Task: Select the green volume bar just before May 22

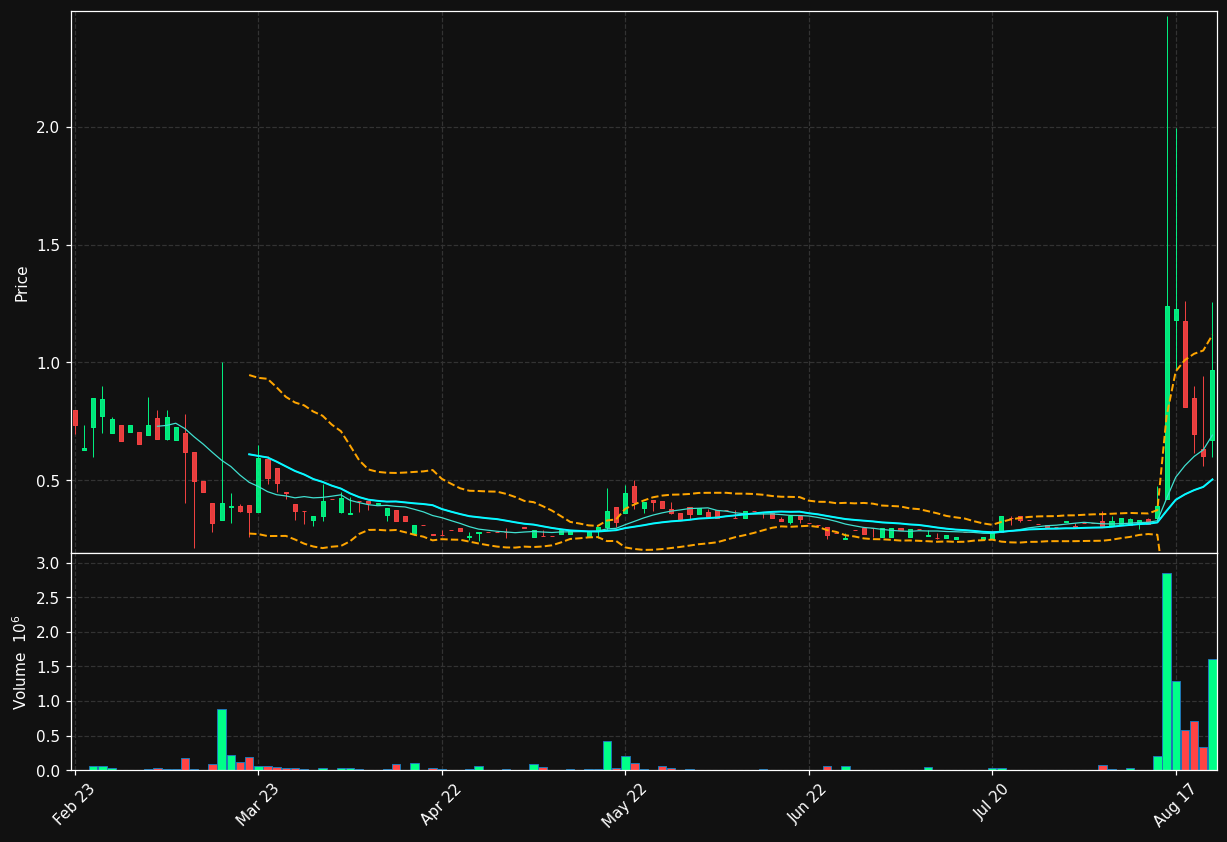Action: click(607, 756)
